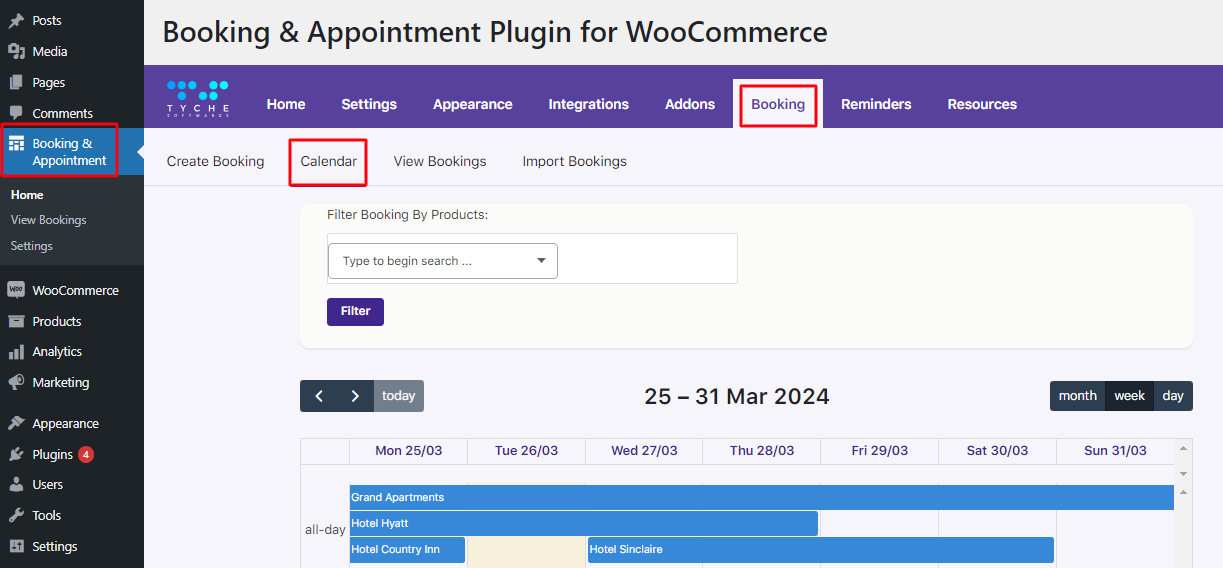
Task: Click the Booking & Appointment calendar icon
Action: point(16,144)
